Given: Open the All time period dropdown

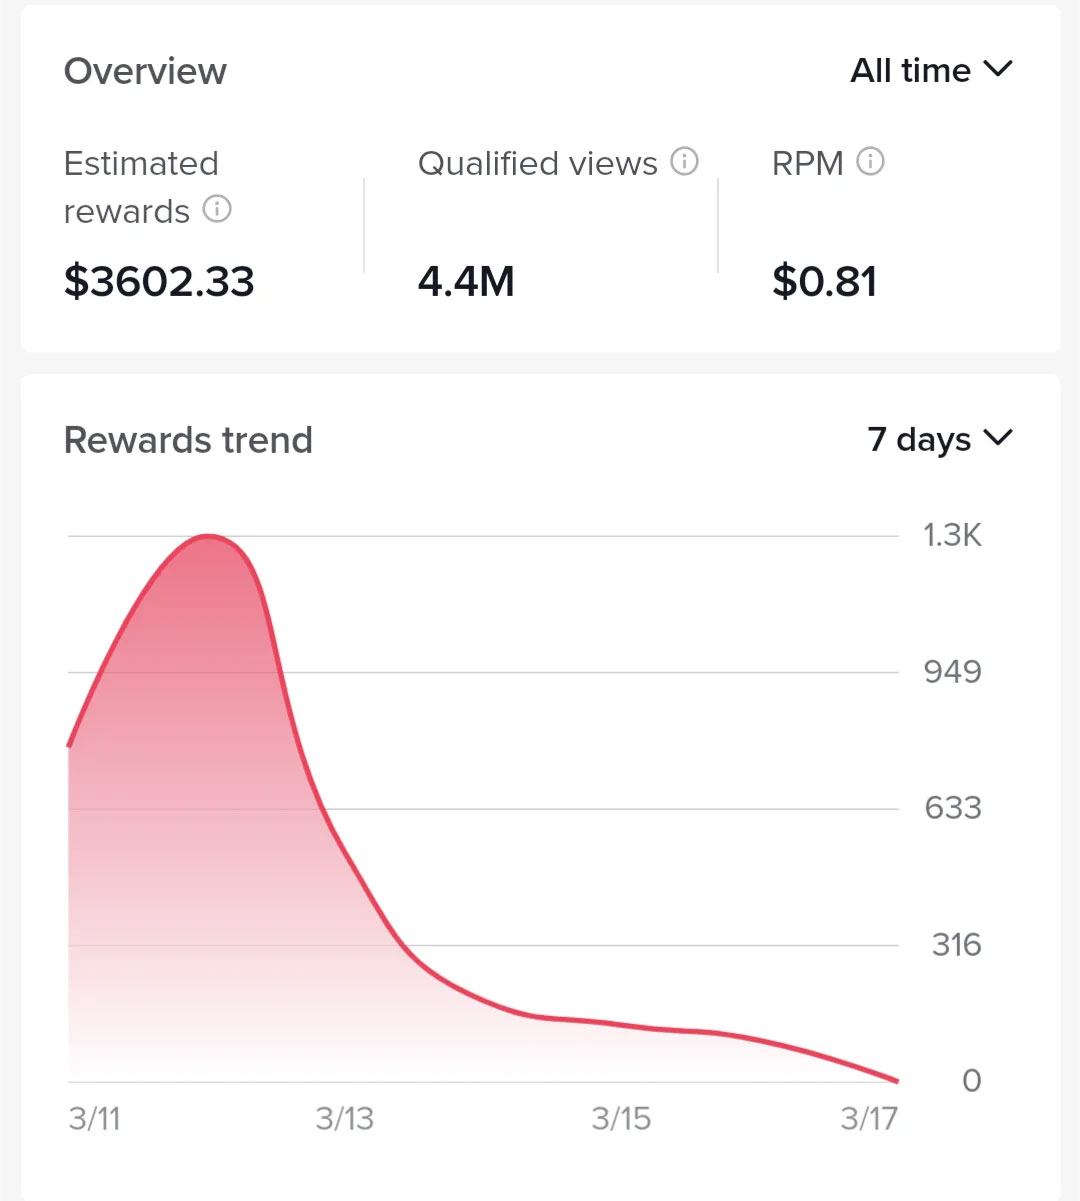Looking at the screenshot, I should coord(931,71).
